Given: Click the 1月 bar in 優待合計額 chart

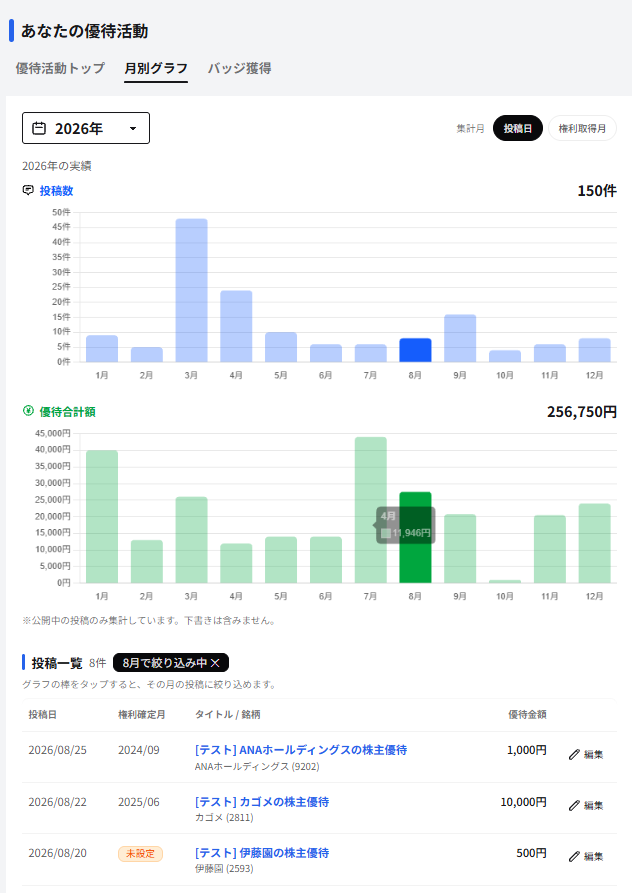Looking at the screenshot, I should click(x=102, y=517).
